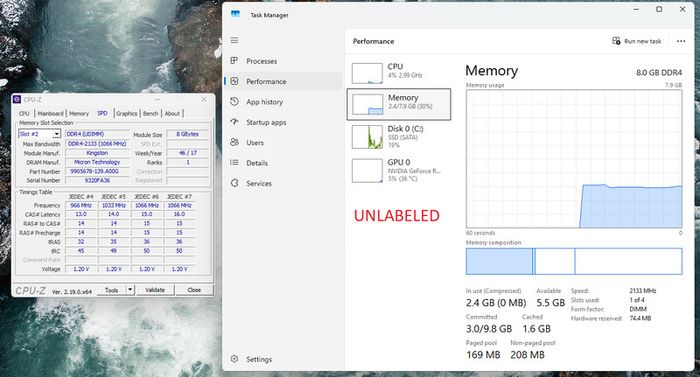Image resolution: width=700 pixels, height=377 pixels.
Task: Open the Processes page
Action: [262, 61]
